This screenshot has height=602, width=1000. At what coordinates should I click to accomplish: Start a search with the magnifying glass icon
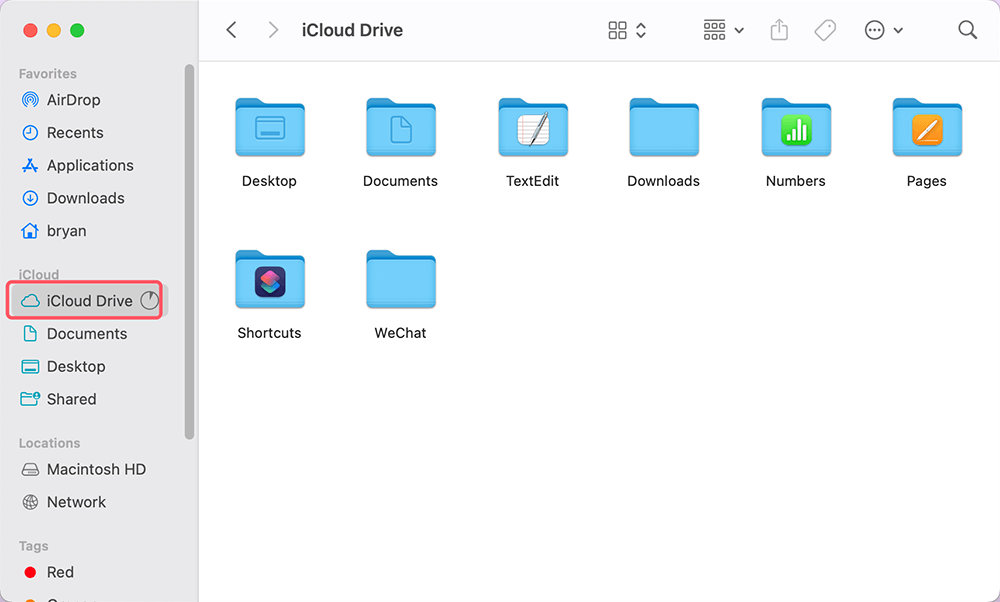967,30
